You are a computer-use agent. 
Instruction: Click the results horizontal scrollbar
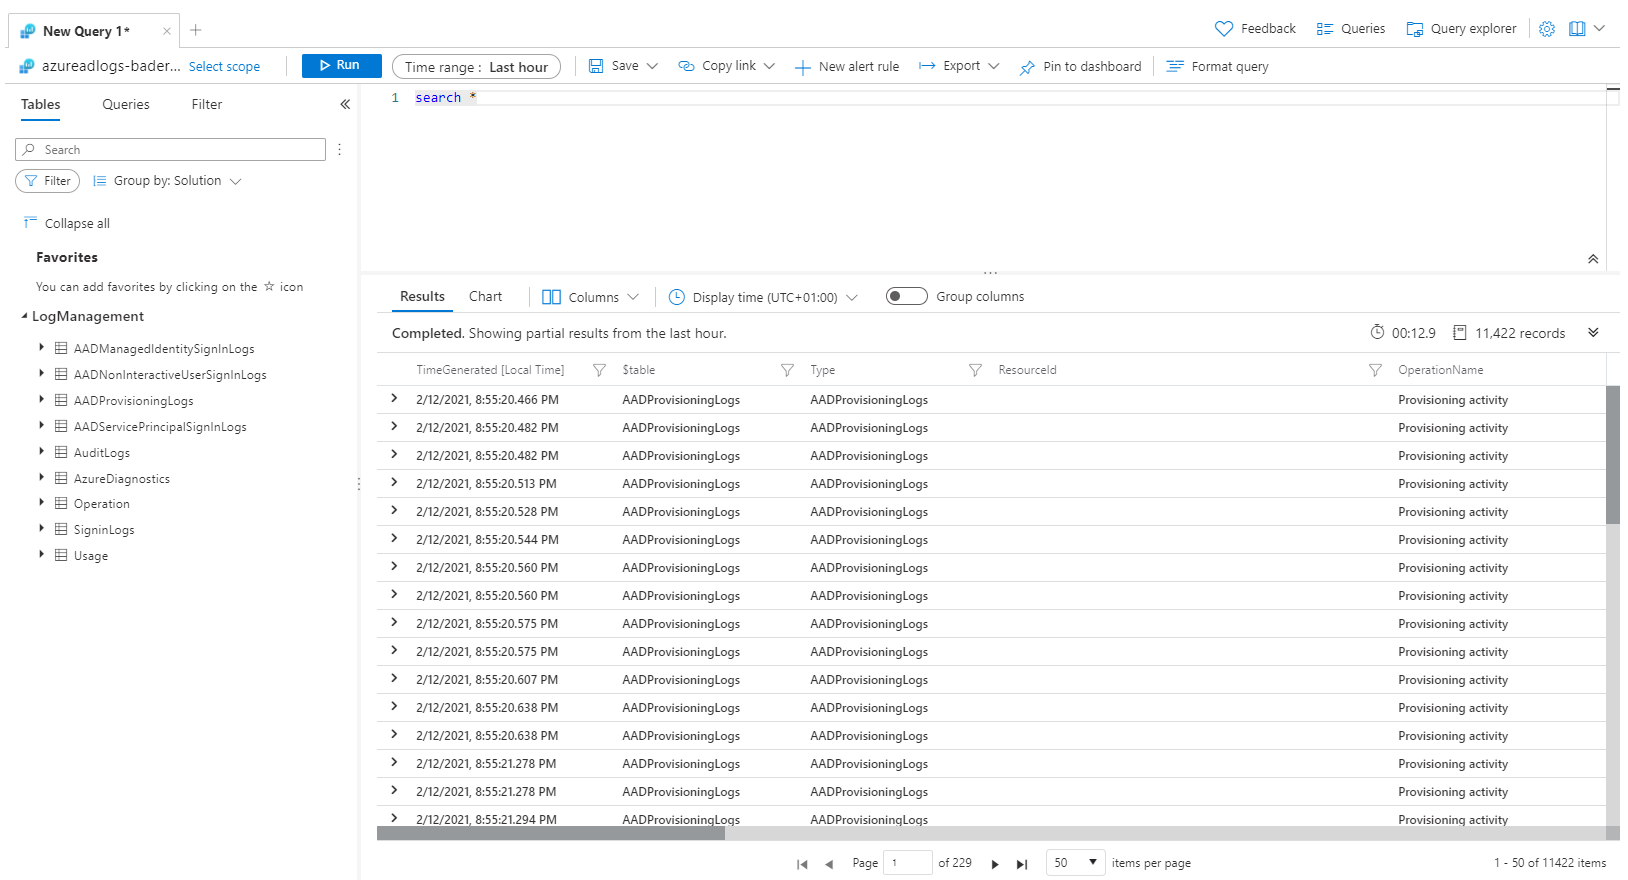(551, 833)
